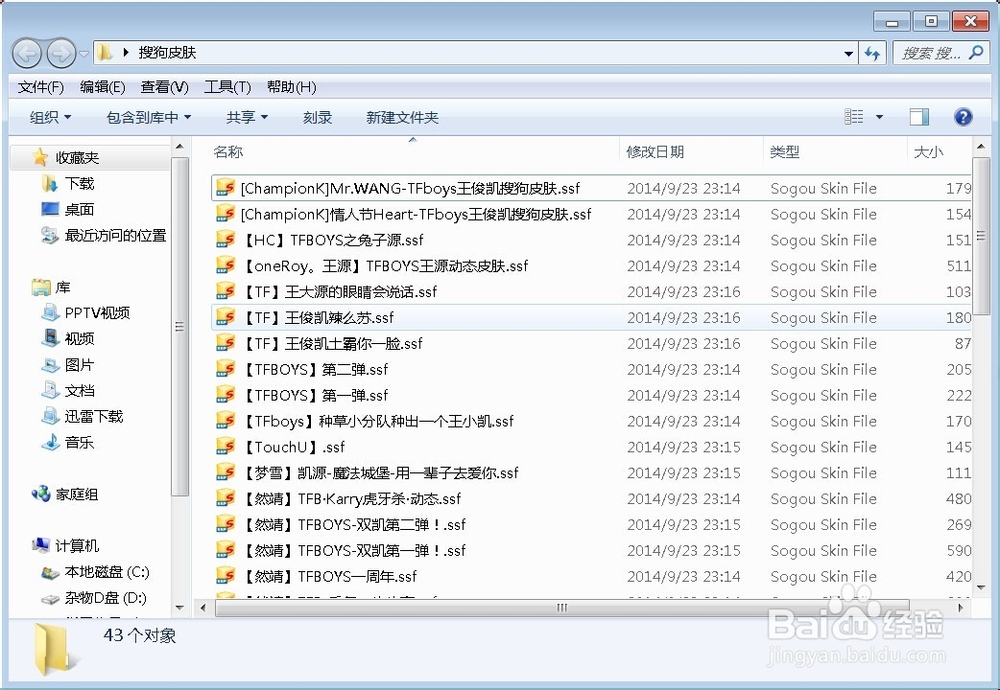Image resolution: width=1000 pixels, height=690 pixels.
Task: Click icon of 【TF】王俊凯土霸你一脸.ssf
Action: 225,343
